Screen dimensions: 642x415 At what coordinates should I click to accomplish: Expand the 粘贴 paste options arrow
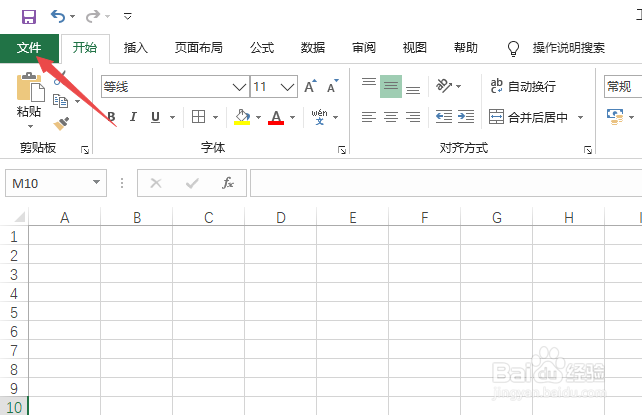(x=30, y=126)
